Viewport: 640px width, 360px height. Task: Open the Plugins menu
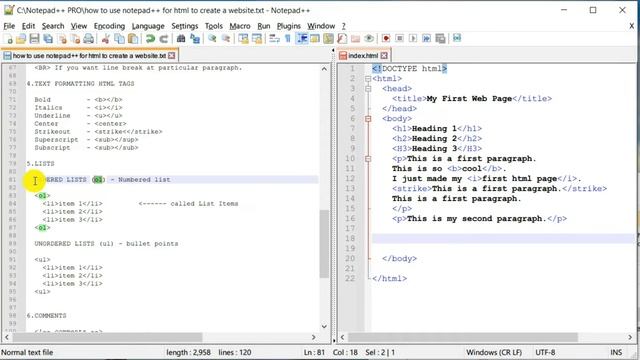[289, 26]
